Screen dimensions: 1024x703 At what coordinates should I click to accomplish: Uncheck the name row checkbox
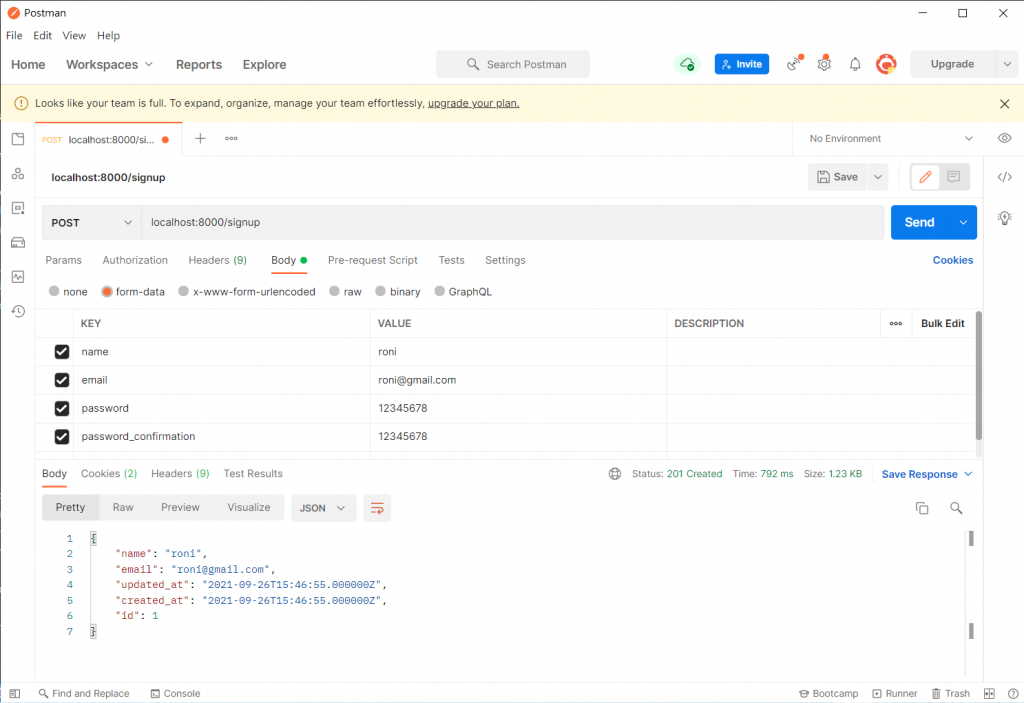pyautogui.click(x=62, y=352)
